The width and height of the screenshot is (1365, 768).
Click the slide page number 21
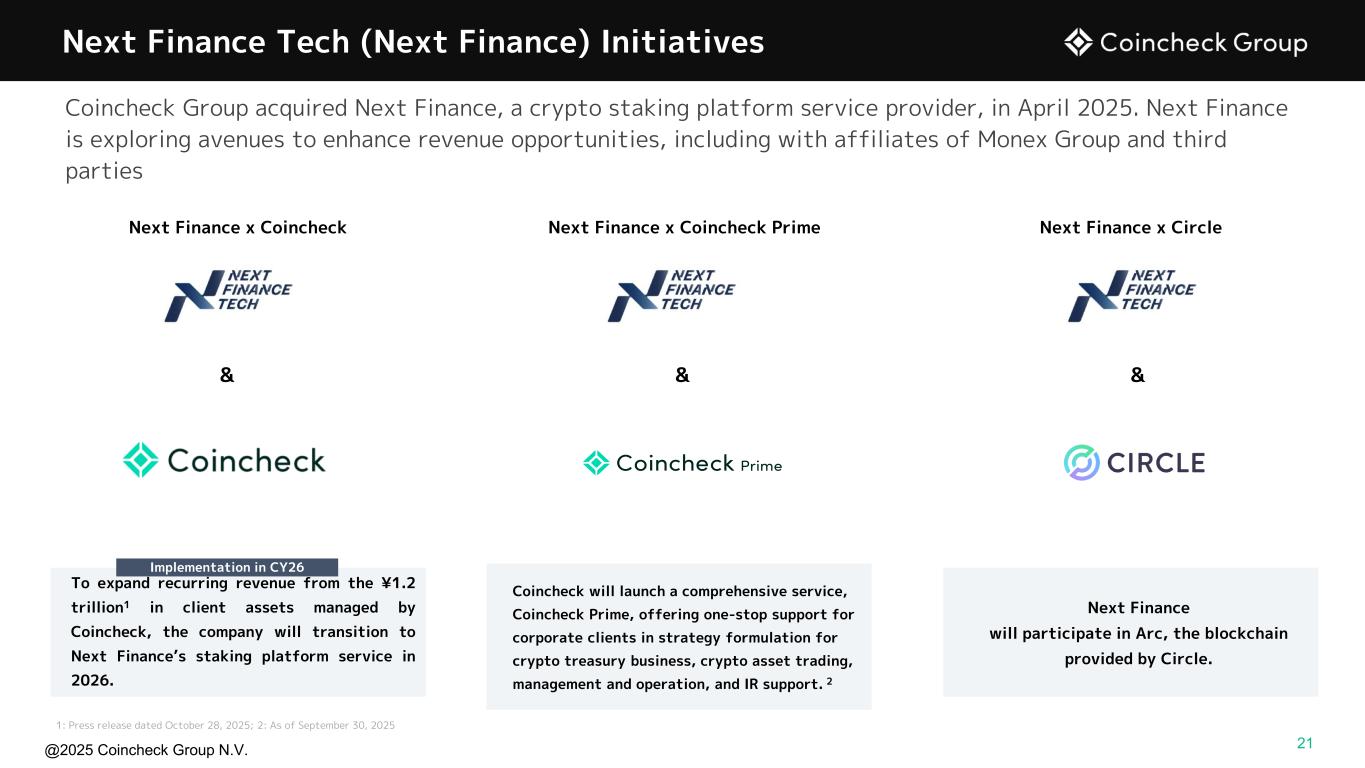1303,742
